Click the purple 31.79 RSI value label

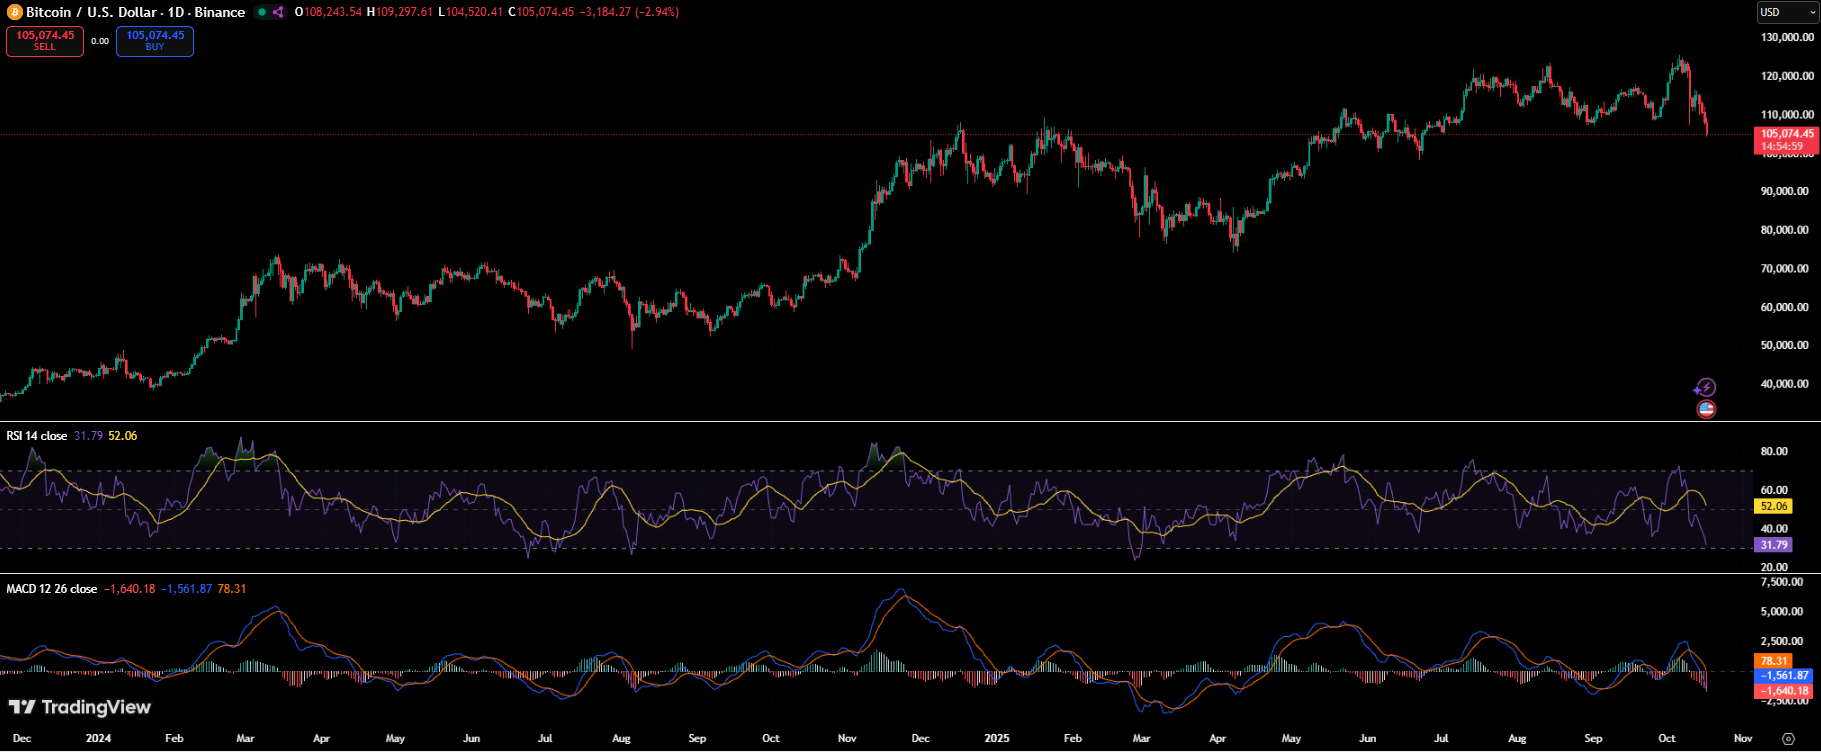[1773, 545]
